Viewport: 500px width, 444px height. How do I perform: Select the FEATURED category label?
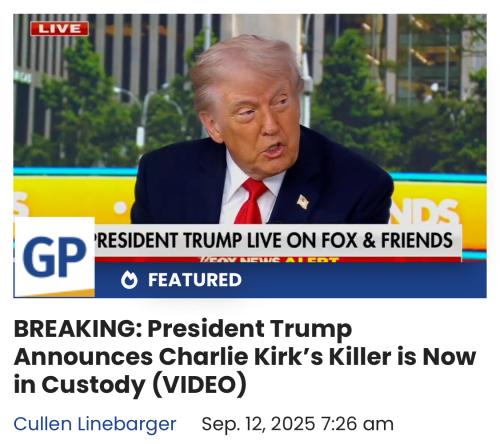(x=195, y=280)
